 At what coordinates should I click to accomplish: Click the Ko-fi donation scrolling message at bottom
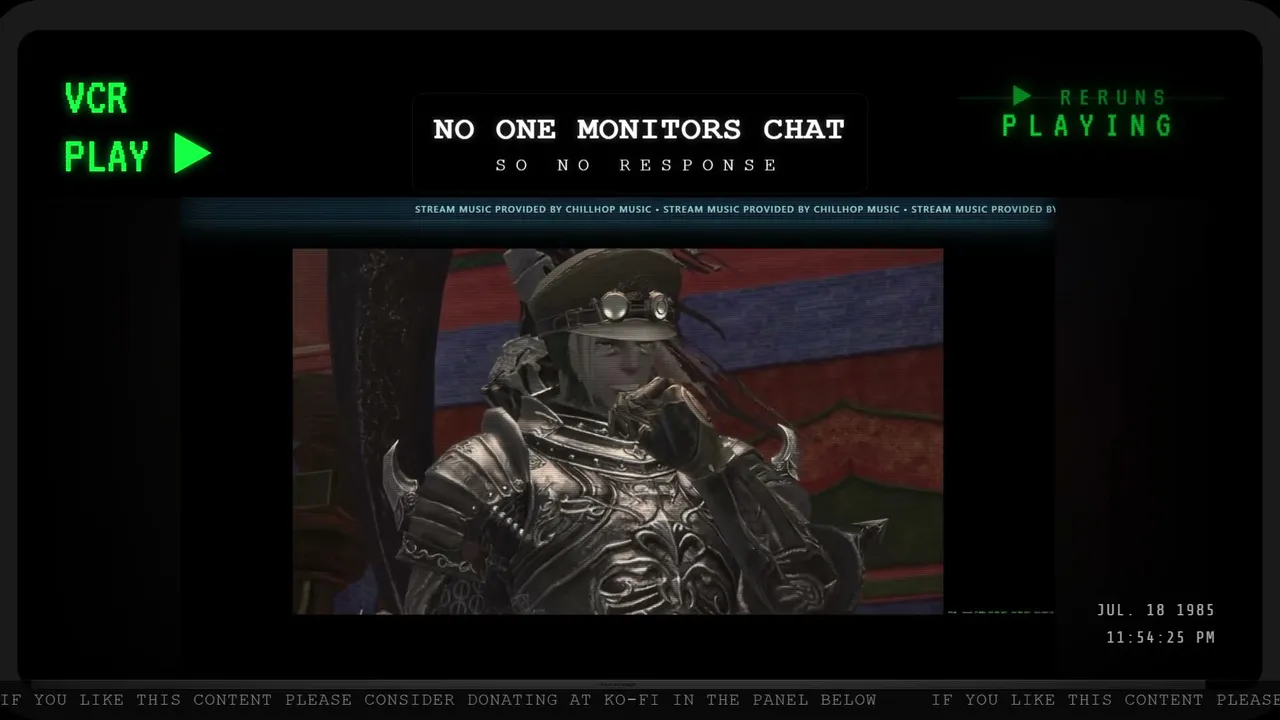pos(640,700)
